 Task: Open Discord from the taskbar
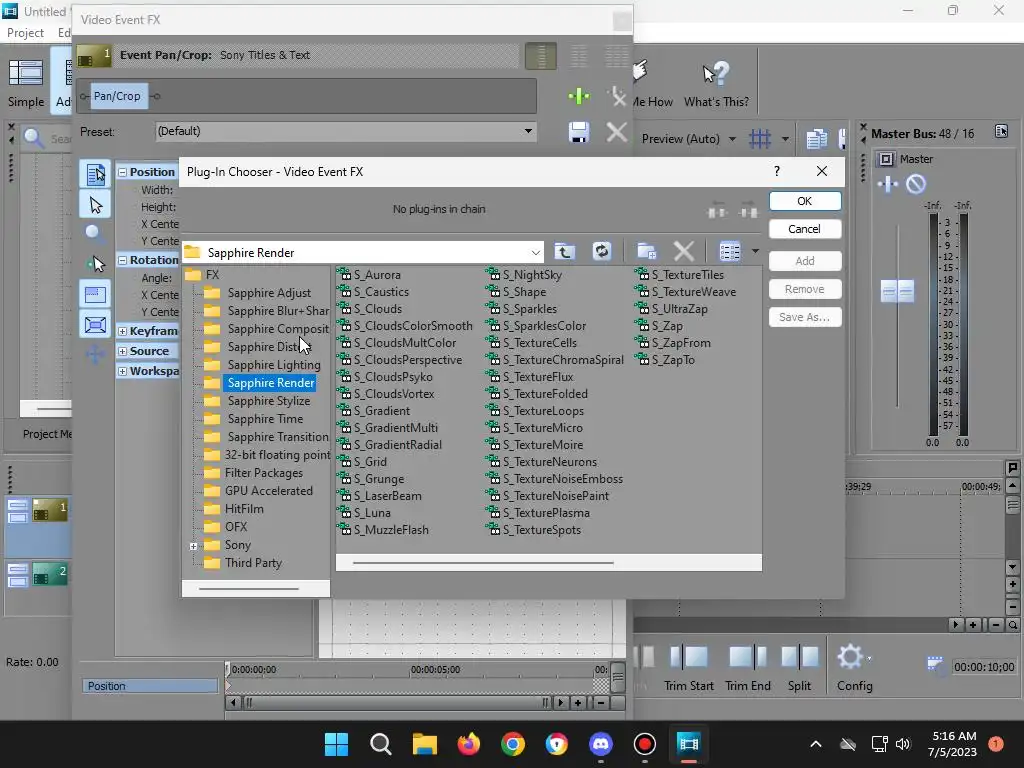coord(601,744)
